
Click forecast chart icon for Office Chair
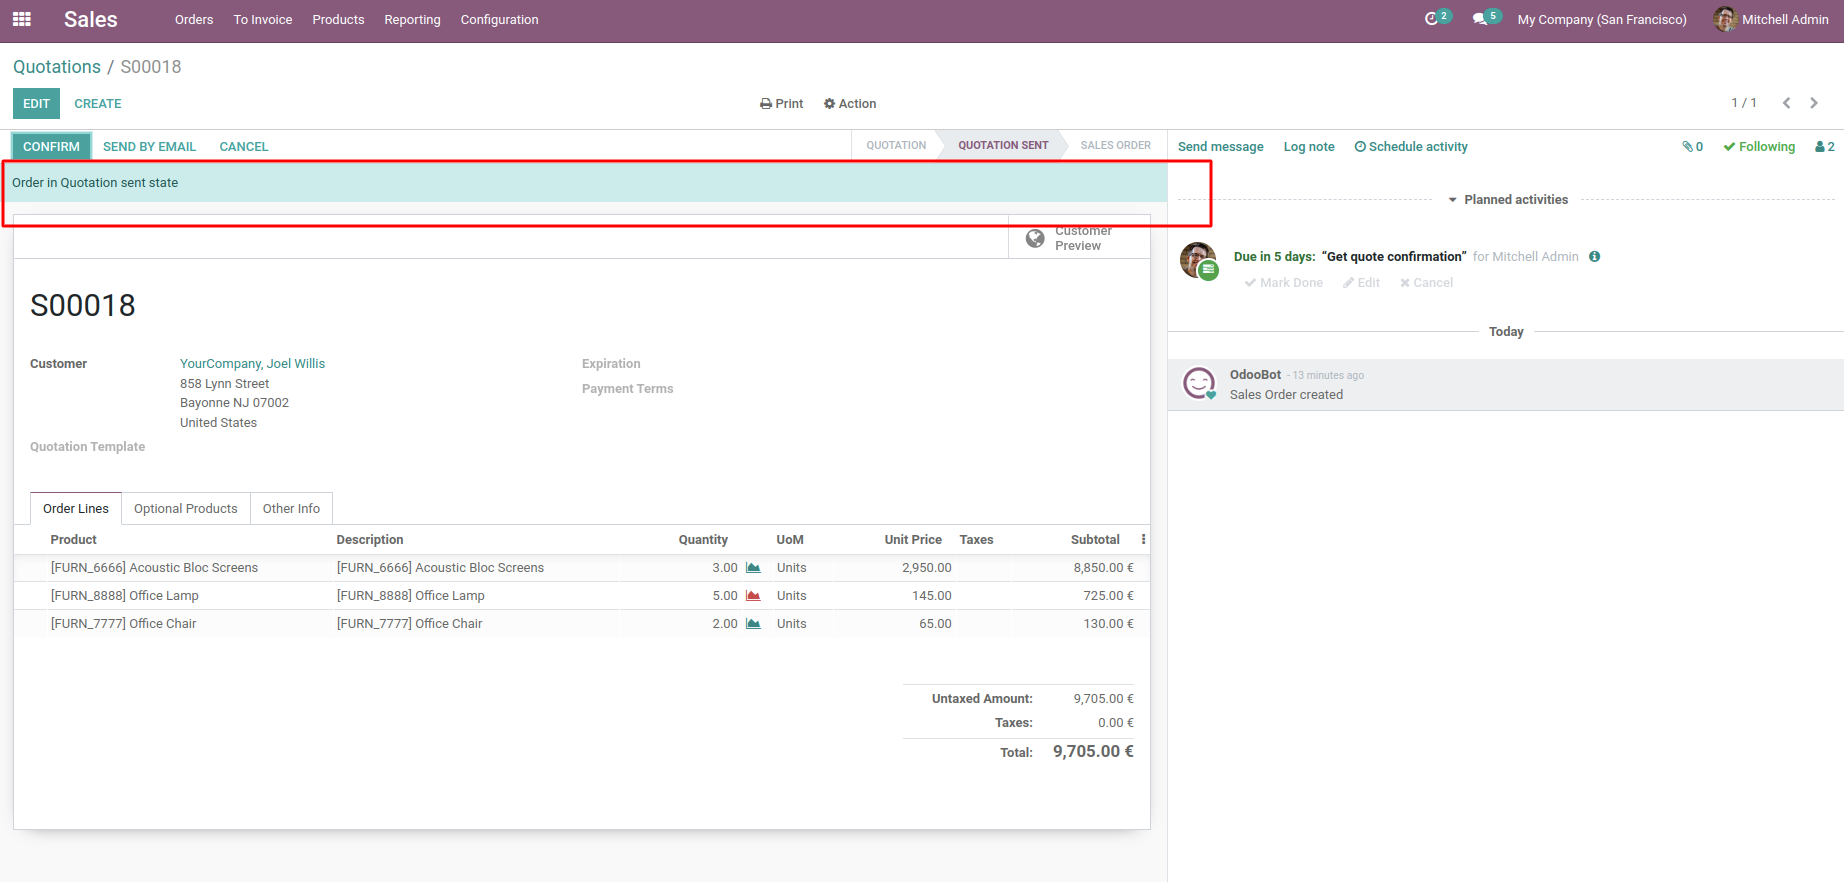click(x=753, y=624)
